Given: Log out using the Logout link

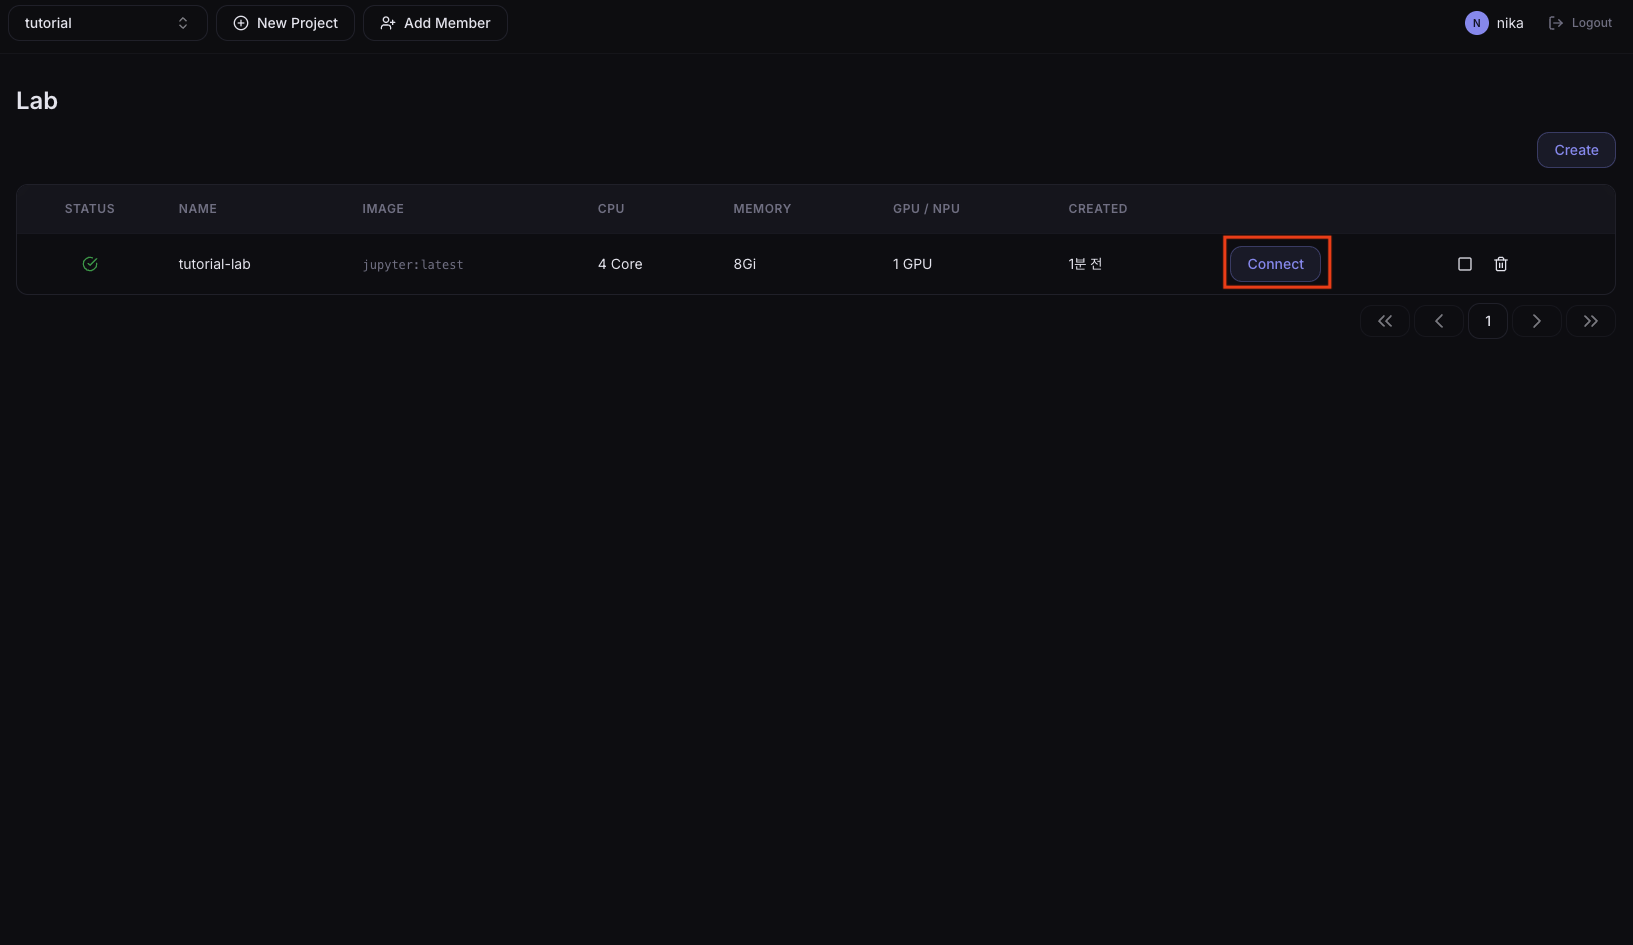Looking at the screenshot, I should click(1580, 23).
